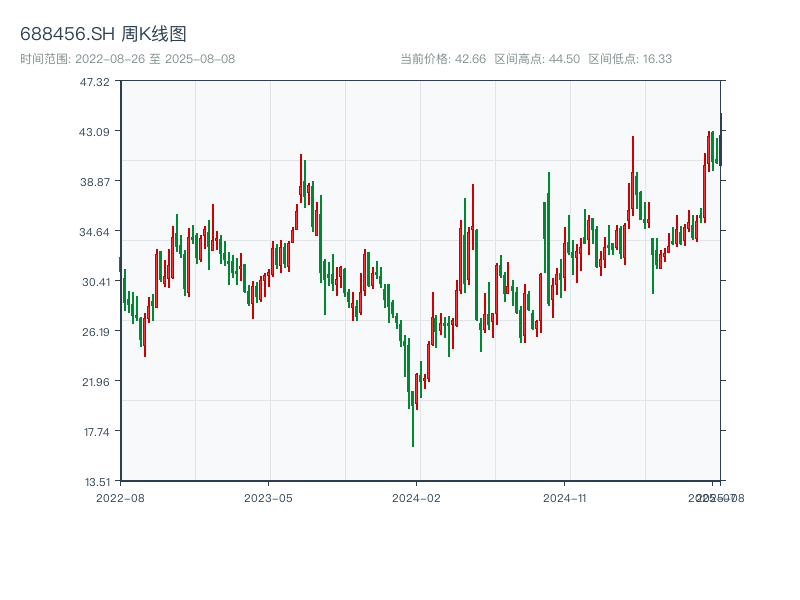Click the lowest green candlestick near 2024-02
This screenshot has height=600, width=800.
point(413,418)
